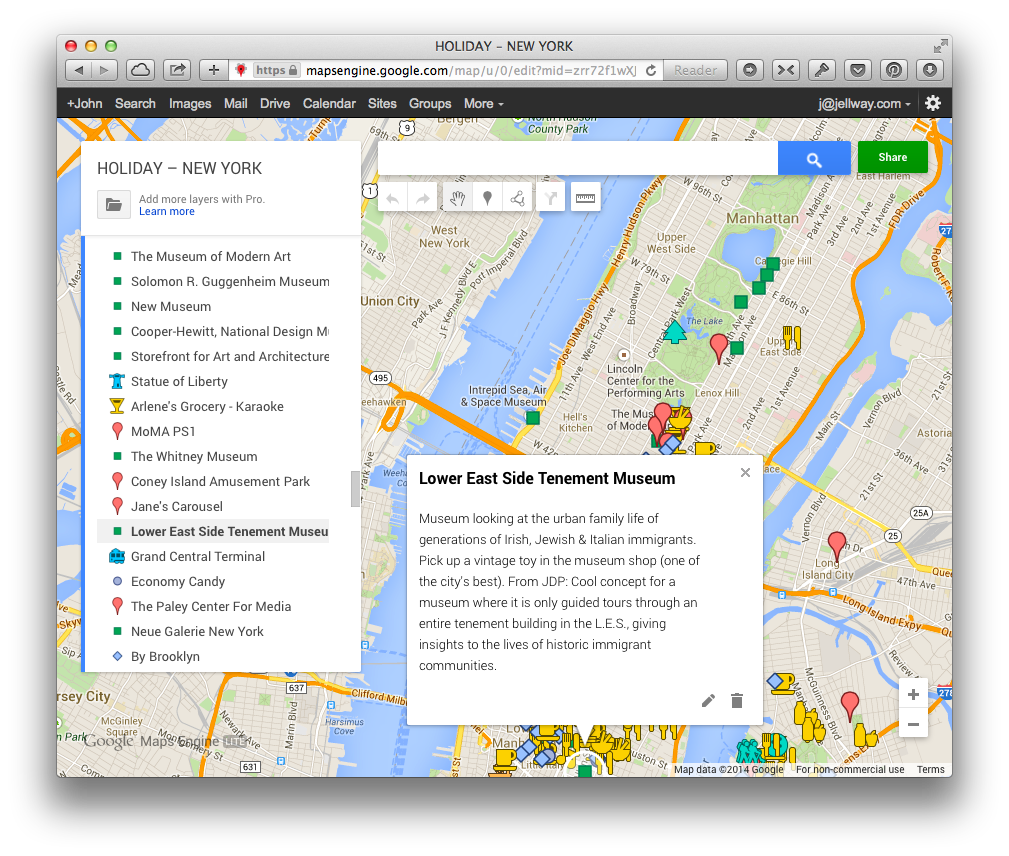Viewport: 1009px width, 856px height.
Task: Select Storefront for Art and Architecture
Action: [230, 357]
